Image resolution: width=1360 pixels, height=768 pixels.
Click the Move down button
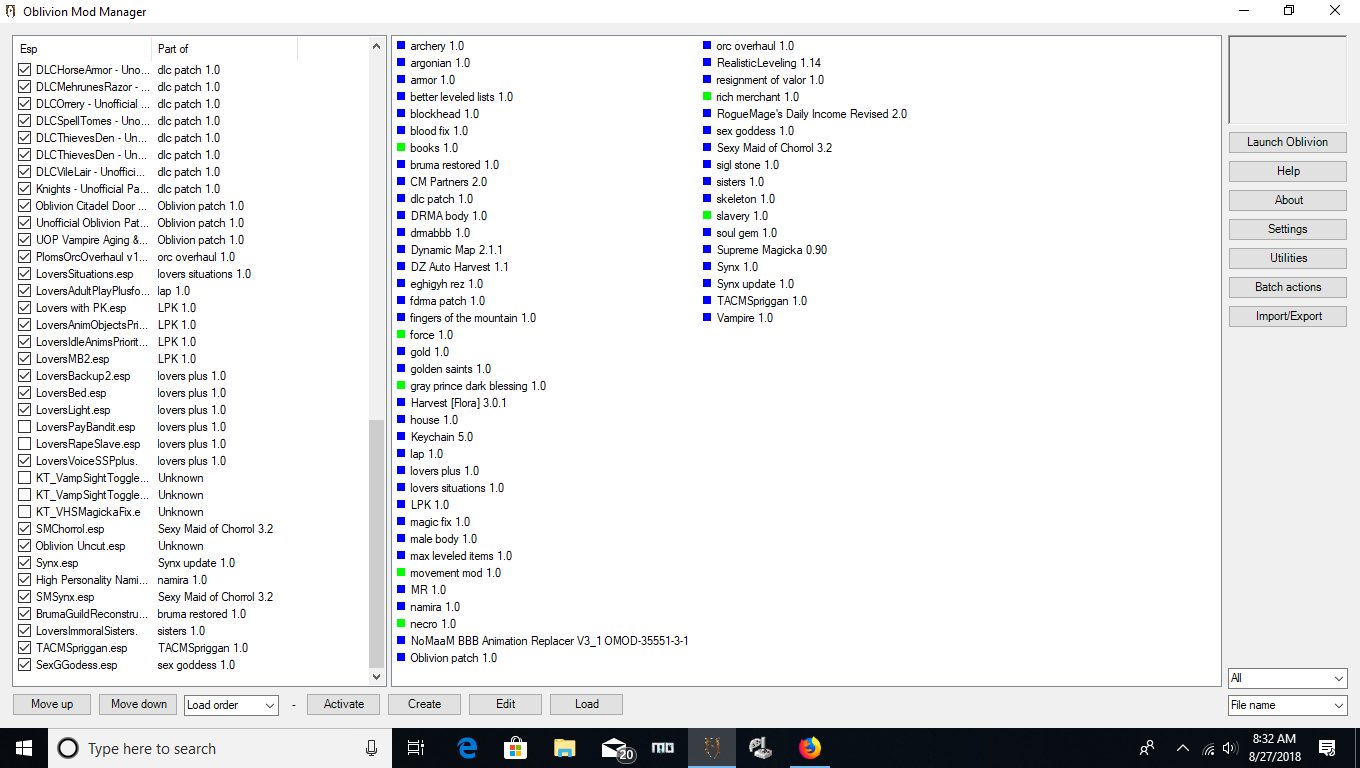pos(139,704)
